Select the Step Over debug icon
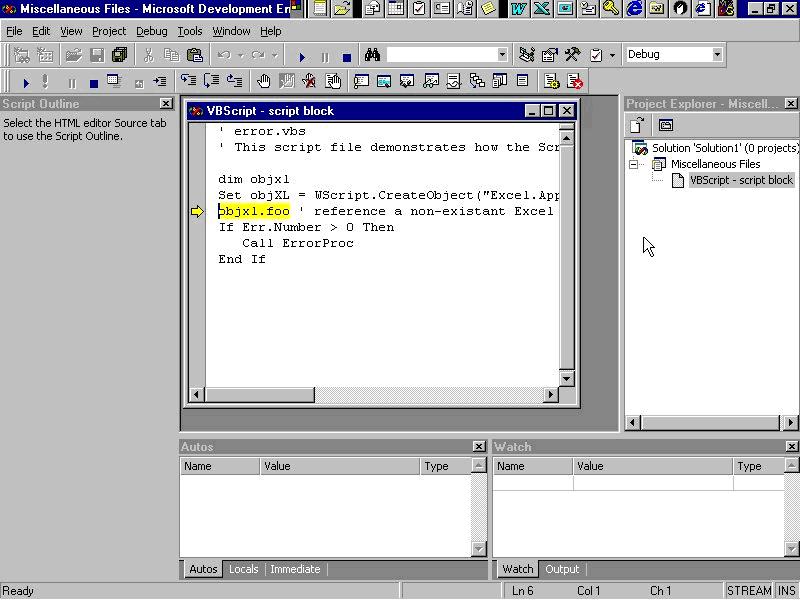800x600 pixels. [x=212, y=81]
